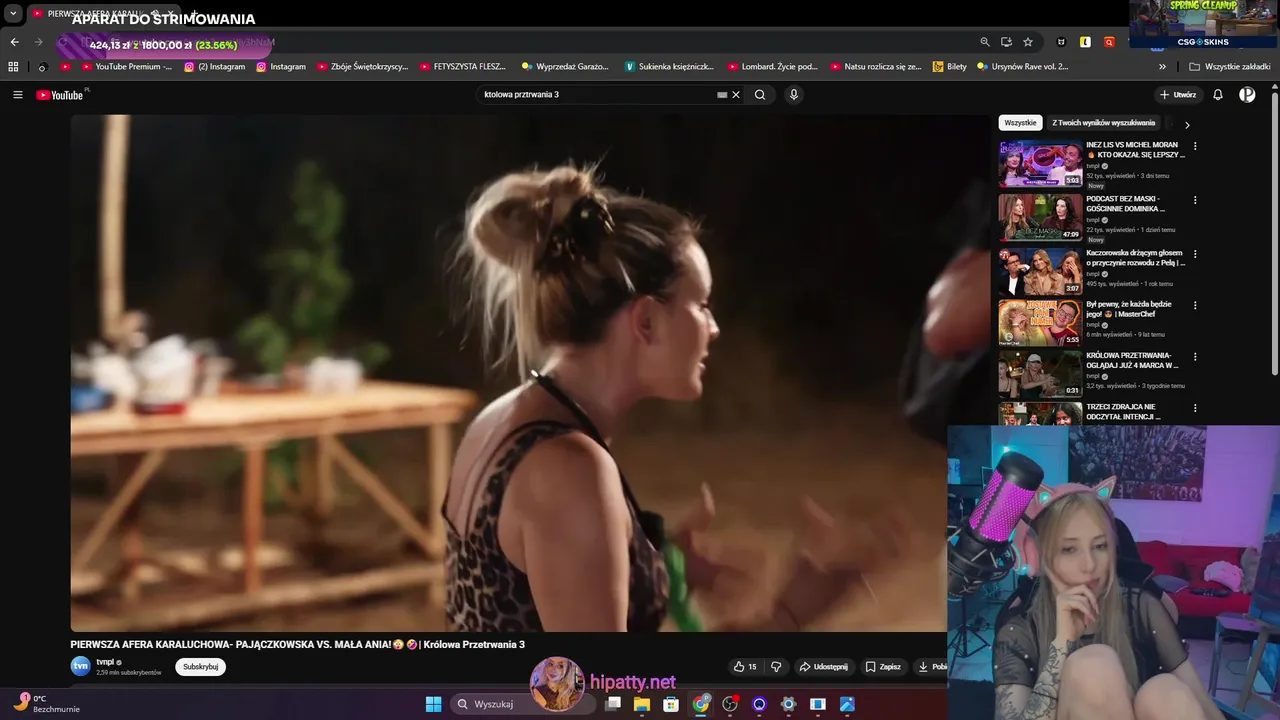The image size is (1280, 720).
Task: Click the zoom magnifier icon in address bar
Action: pyautogui.click(x=985, y=42)
